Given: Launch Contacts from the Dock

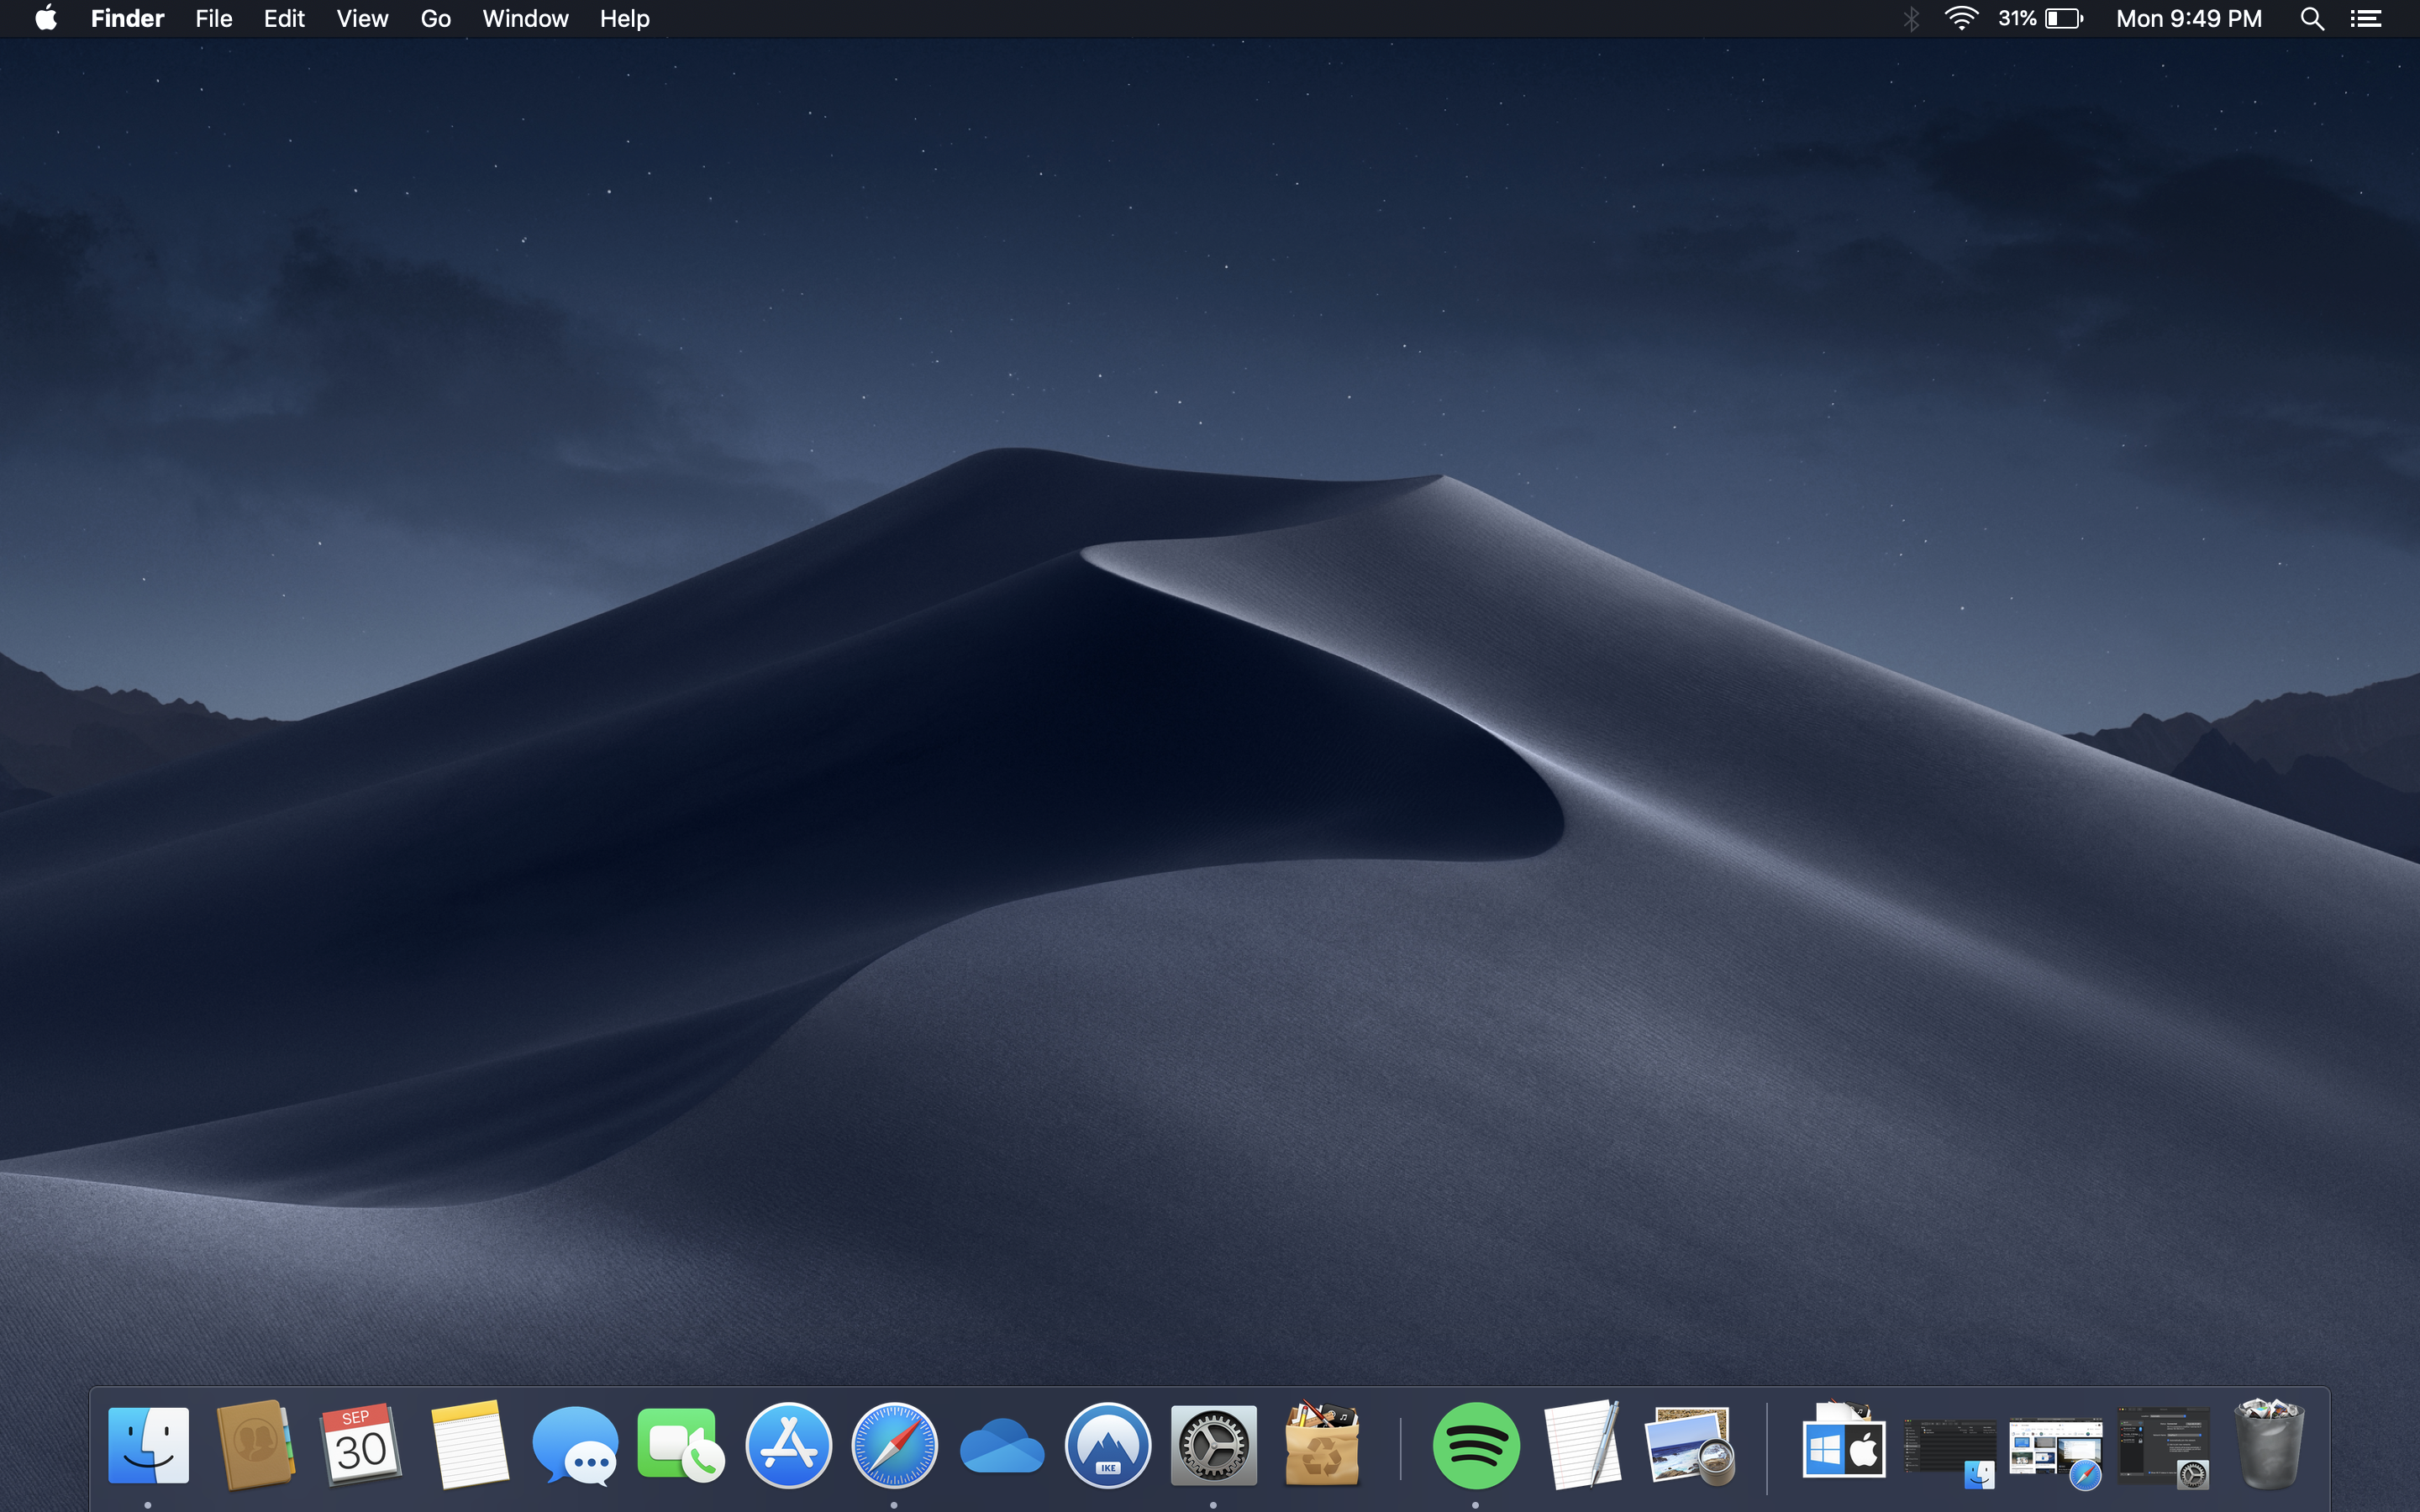Looking at the screenshot, I should pos(255,1446).
